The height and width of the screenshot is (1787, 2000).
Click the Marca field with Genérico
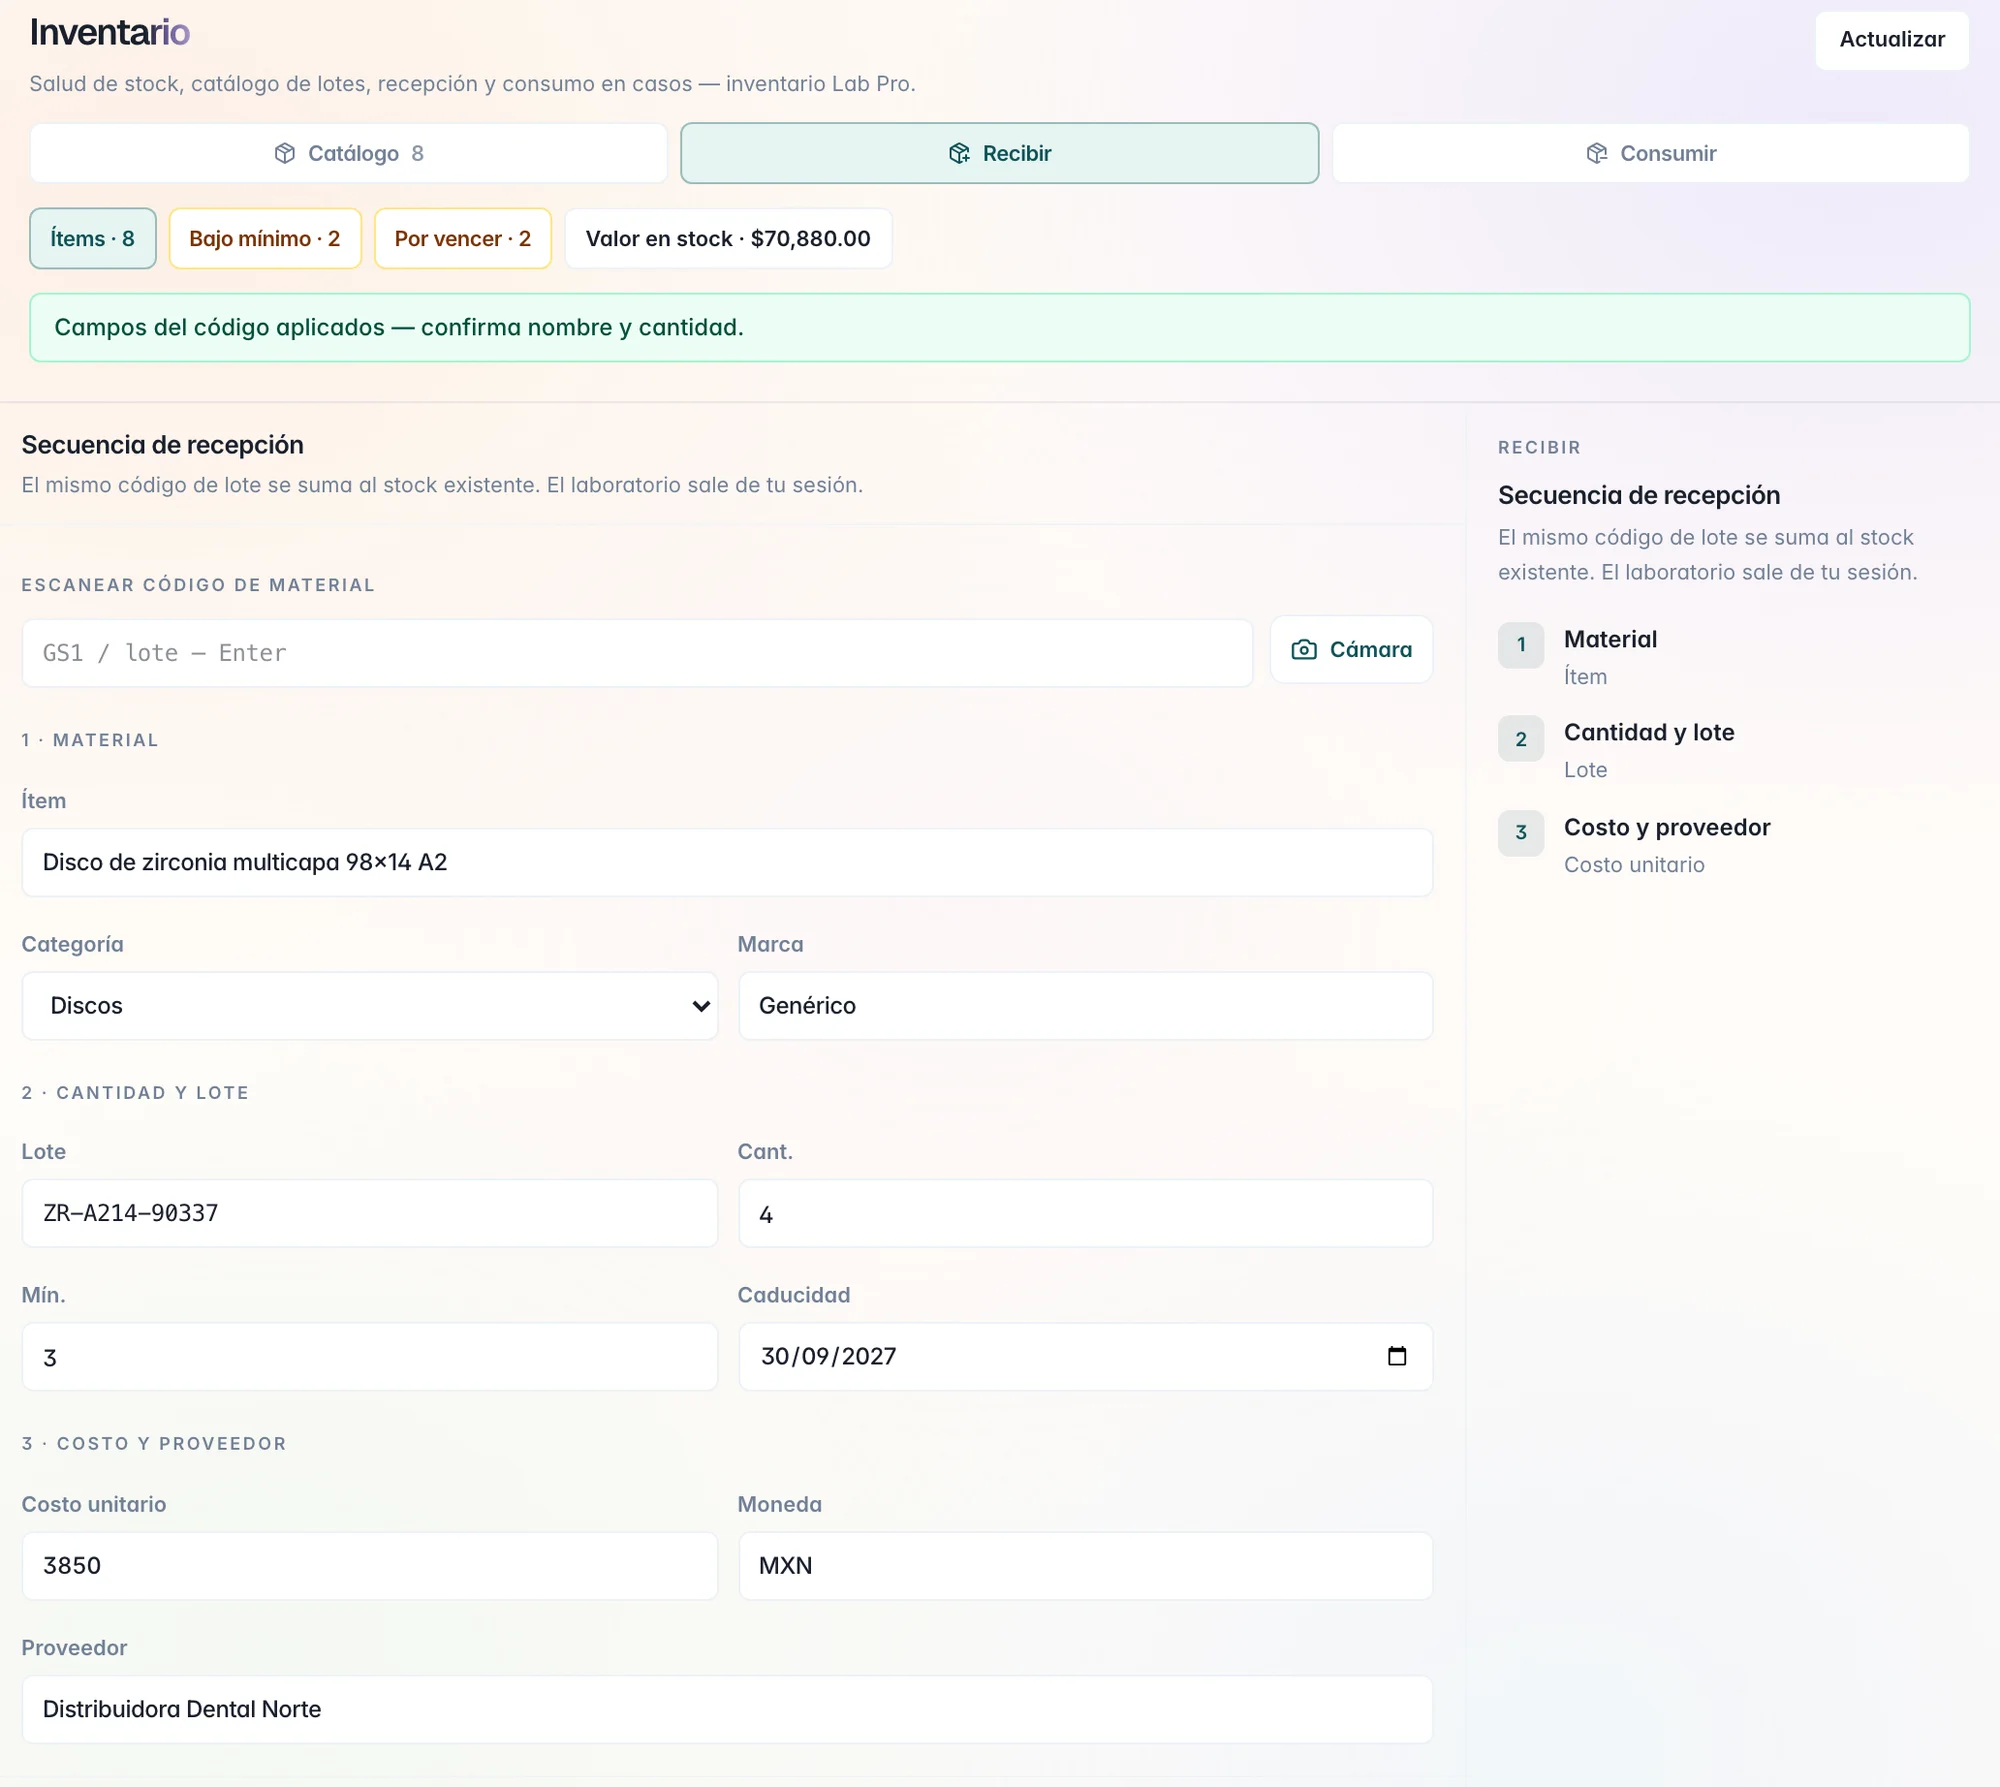[1085, 1006]
